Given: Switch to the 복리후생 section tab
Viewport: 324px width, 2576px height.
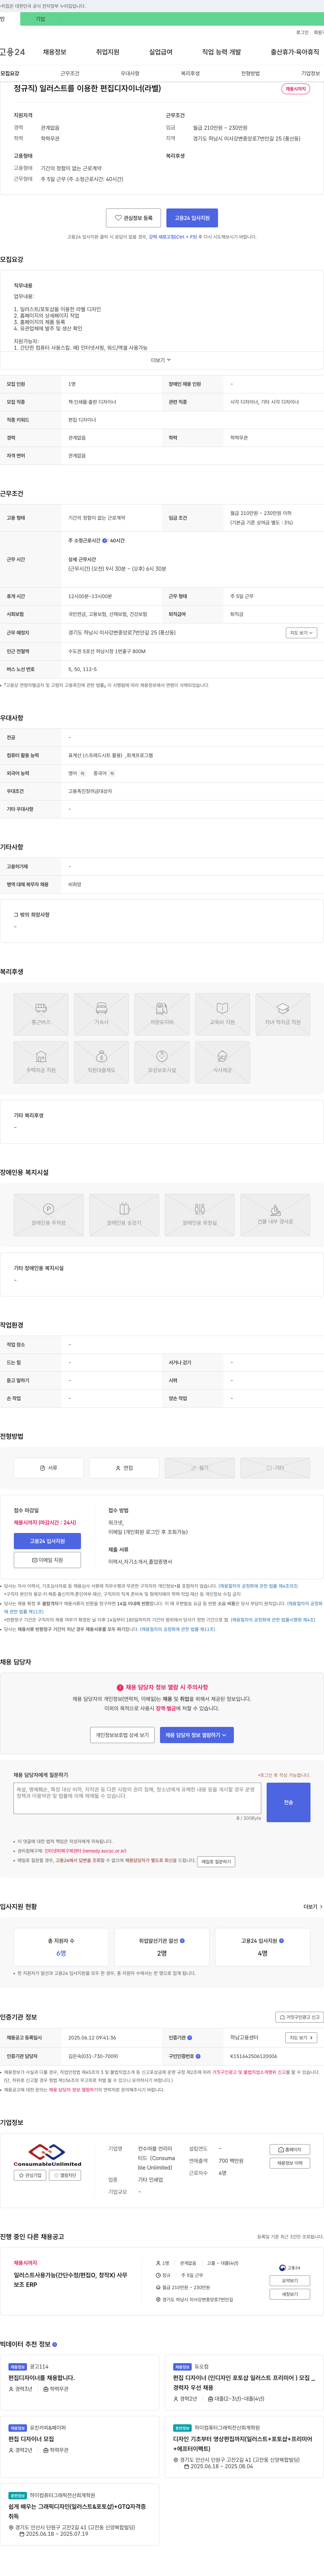Looking at the screenshot, I should click(x=190, y=73).
